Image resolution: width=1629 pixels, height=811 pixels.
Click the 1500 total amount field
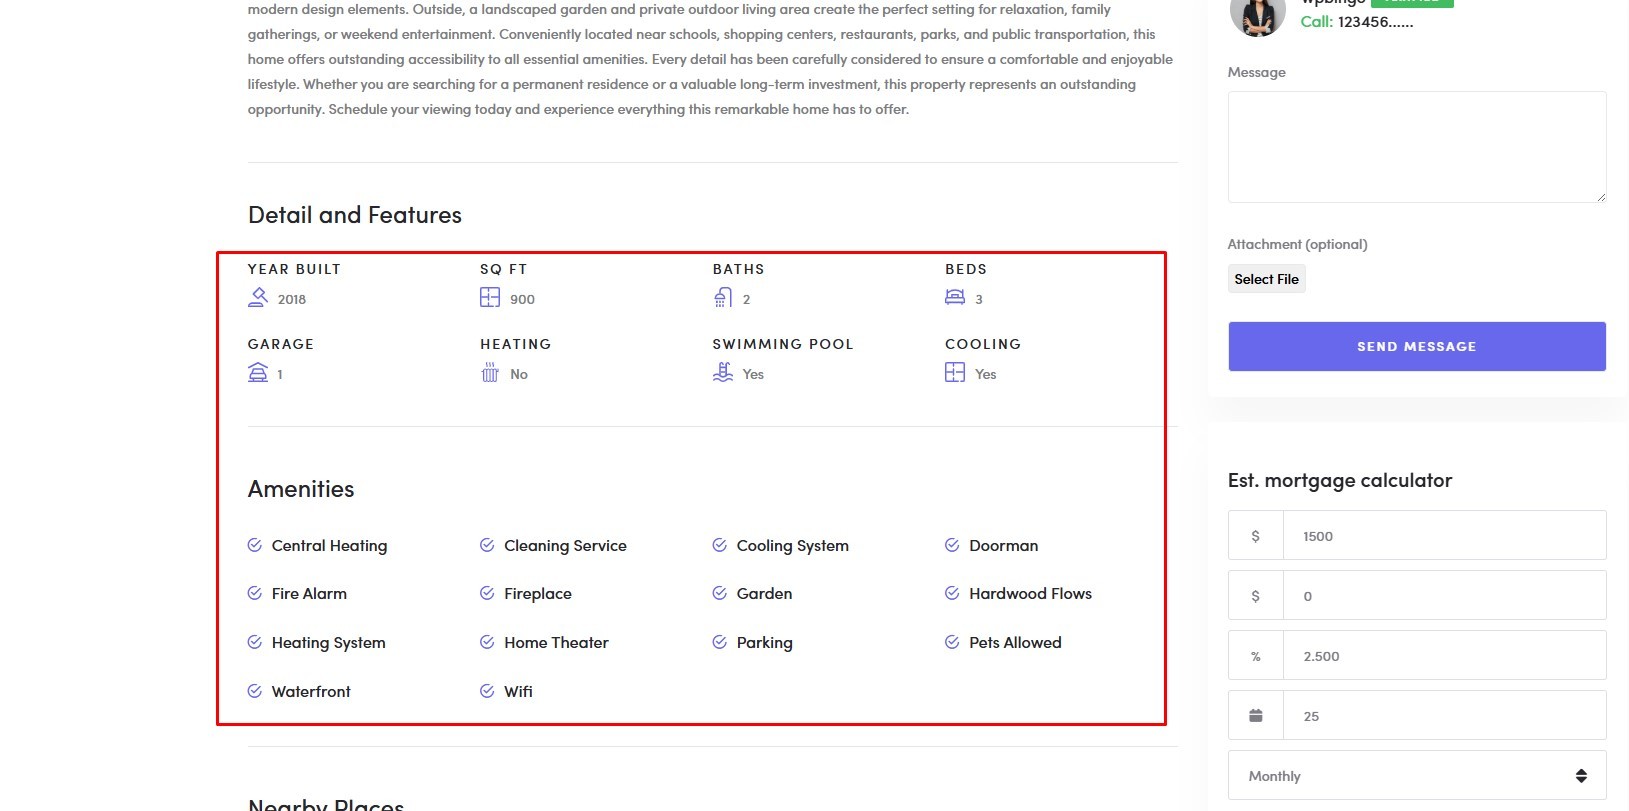tap(1444, 536)
